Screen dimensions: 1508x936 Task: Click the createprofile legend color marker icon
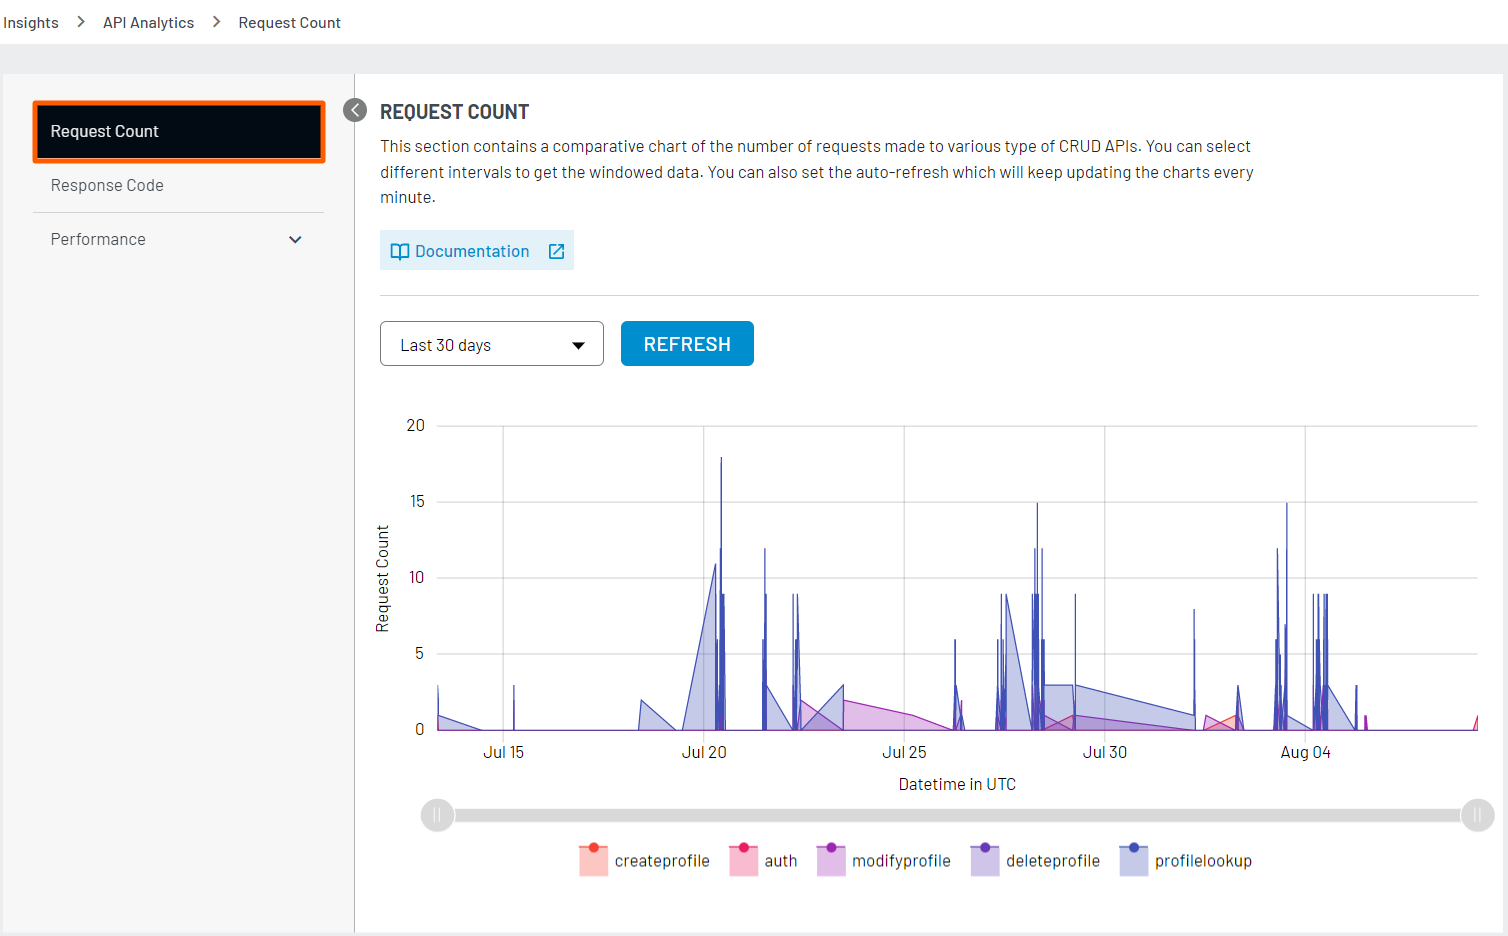(x=592, y=859)
